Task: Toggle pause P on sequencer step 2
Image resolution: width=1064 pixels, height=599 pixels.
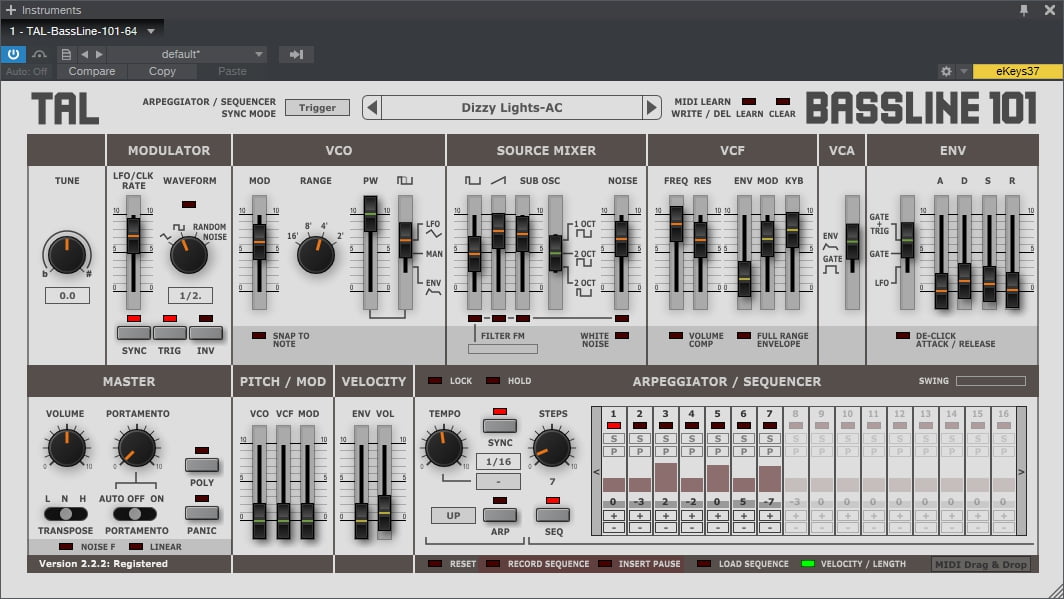Action: (639, 451)
